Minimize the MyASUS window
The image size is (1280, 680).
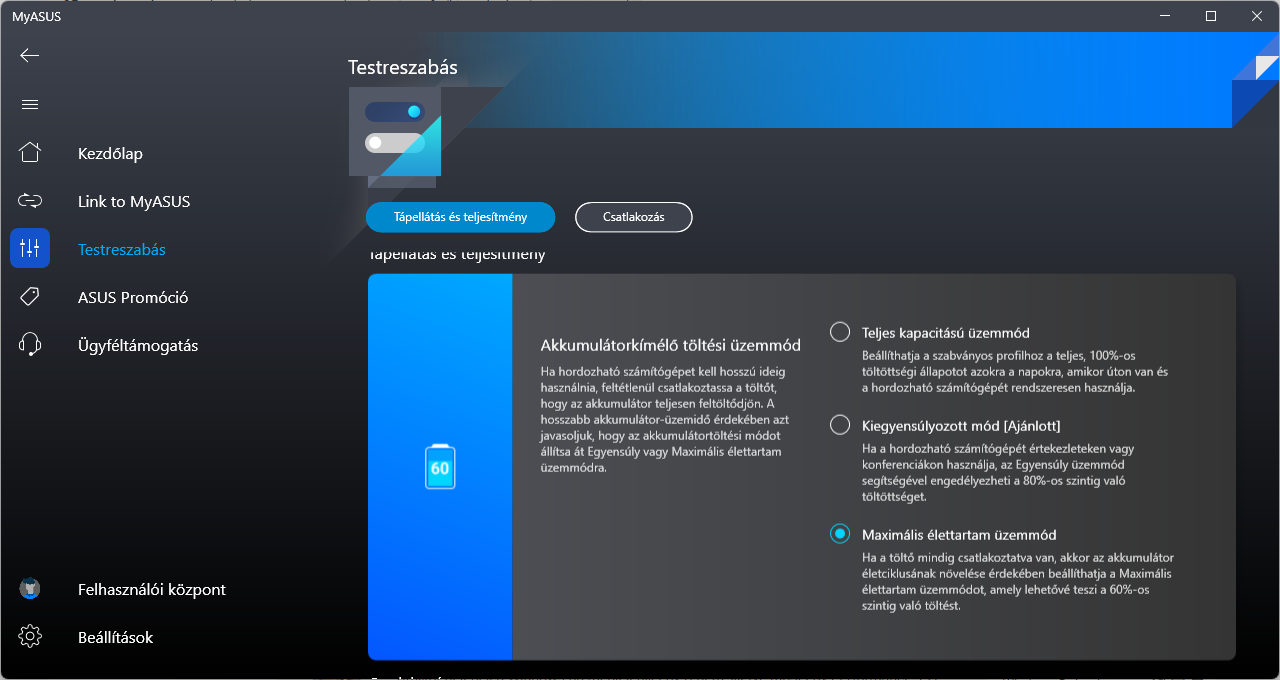[1165, 16]
